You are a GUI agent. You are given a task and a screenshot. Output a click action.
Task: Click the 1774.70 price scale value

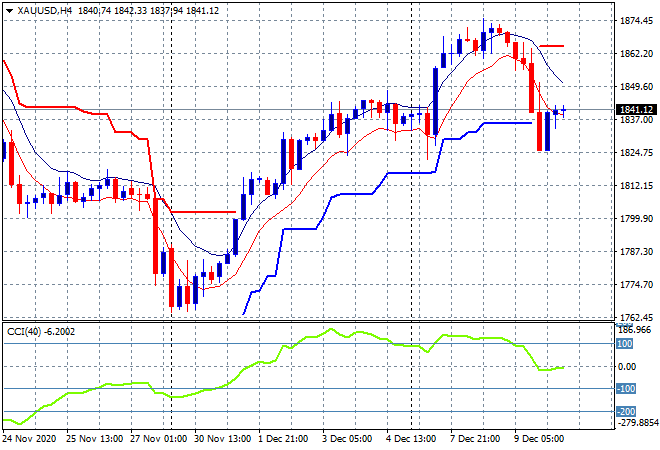pos(636,285)
